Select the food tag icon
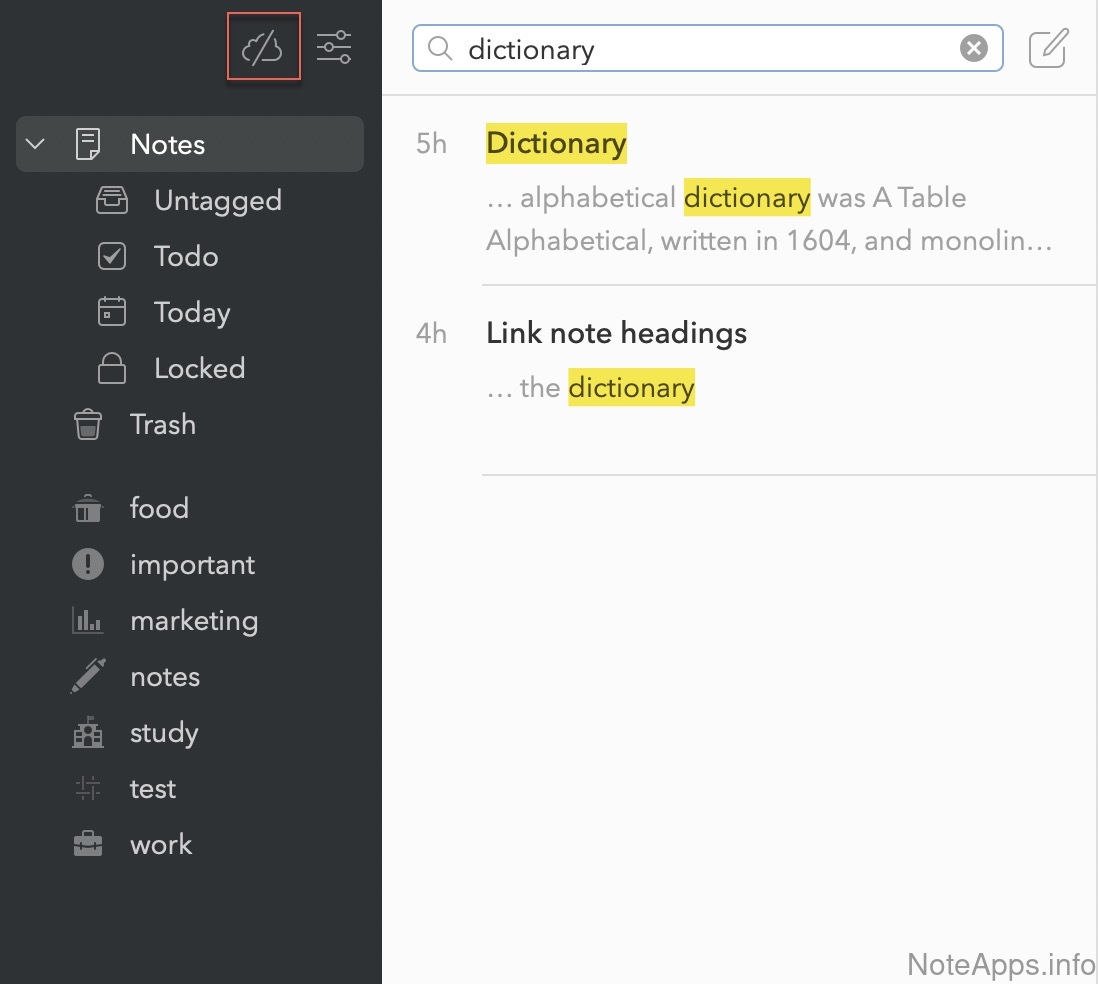 (88, 509)
